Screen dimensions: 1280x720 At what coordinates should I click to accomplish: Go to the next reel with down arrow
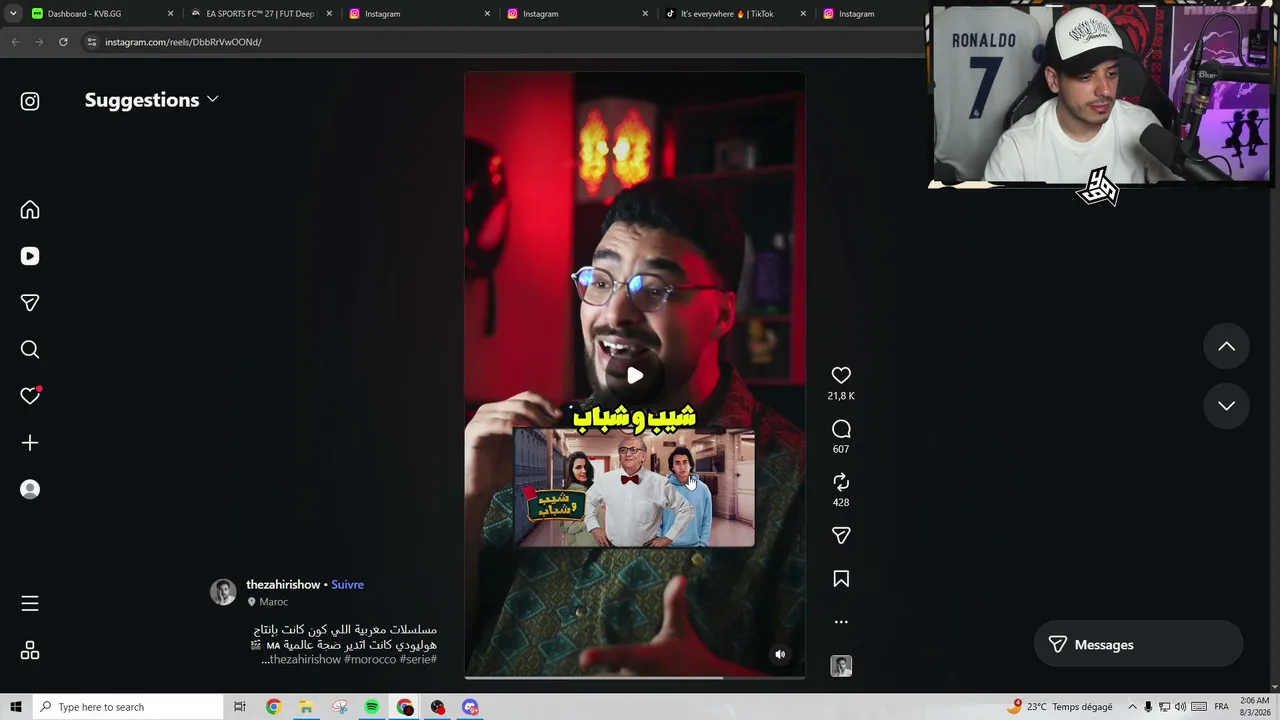(1226, 406)
